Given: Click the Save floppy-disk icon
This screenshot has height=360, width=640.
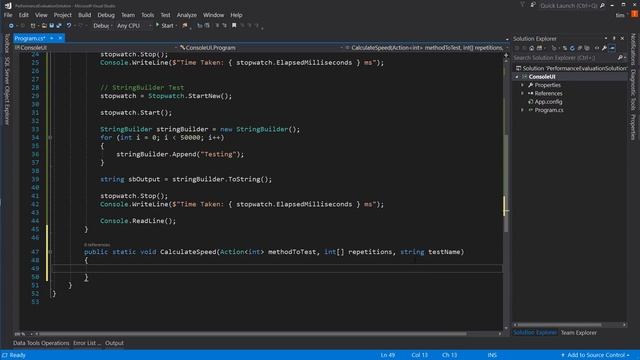Looking at the screenshot, I should pyautogui.click(x=51, y=26).
